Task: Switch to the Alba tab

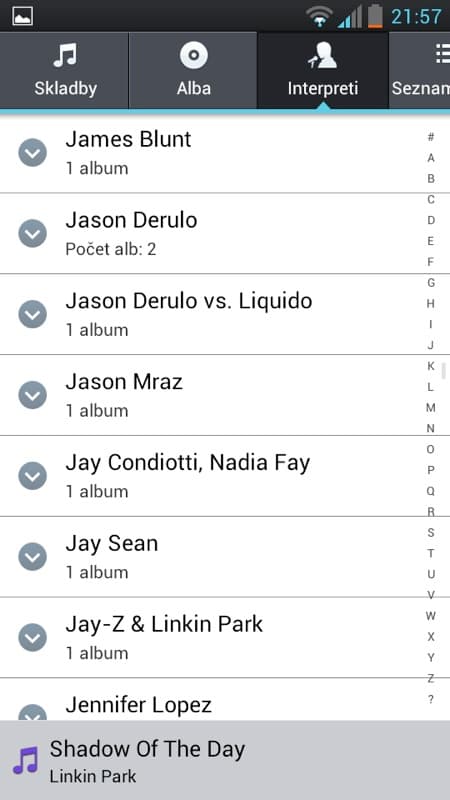Action: point(193,70)
